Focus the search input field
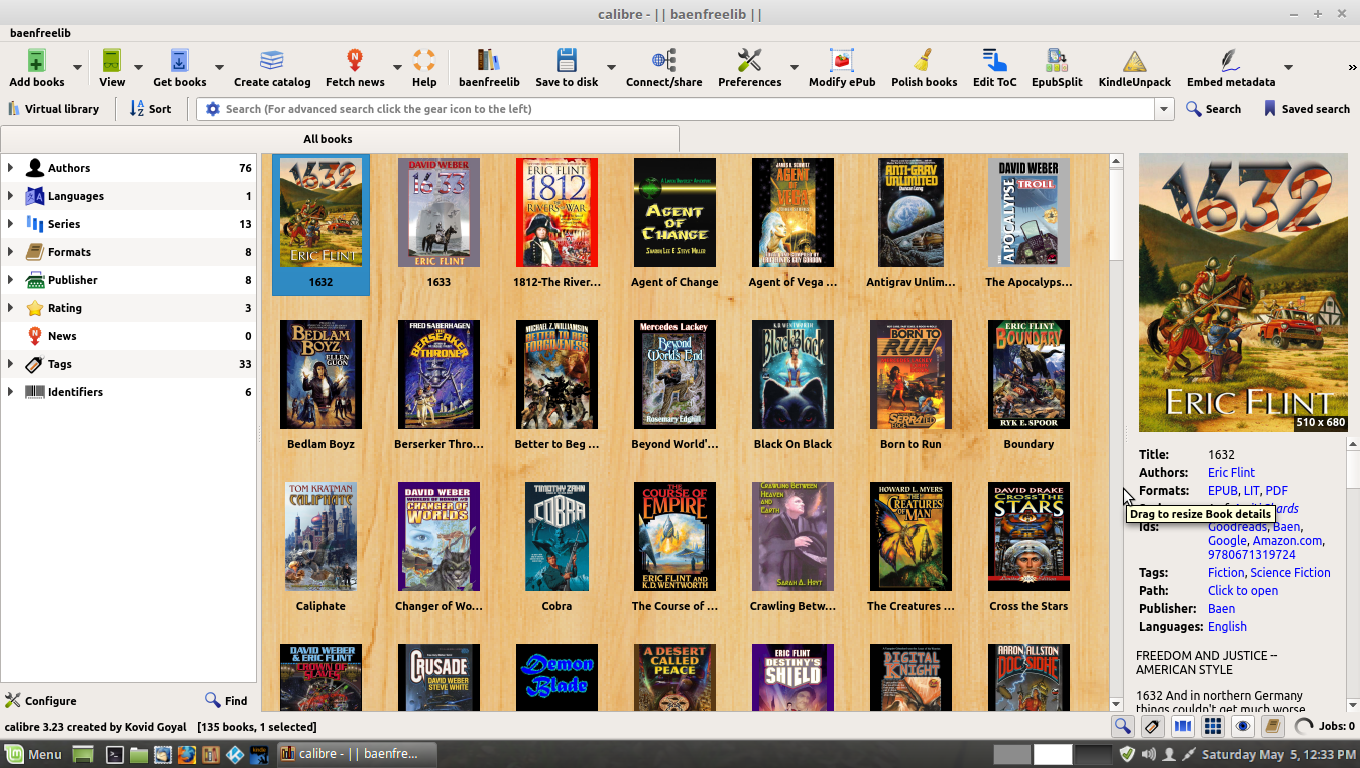Viewport: 1360px width, 768px height. [688, 109]
